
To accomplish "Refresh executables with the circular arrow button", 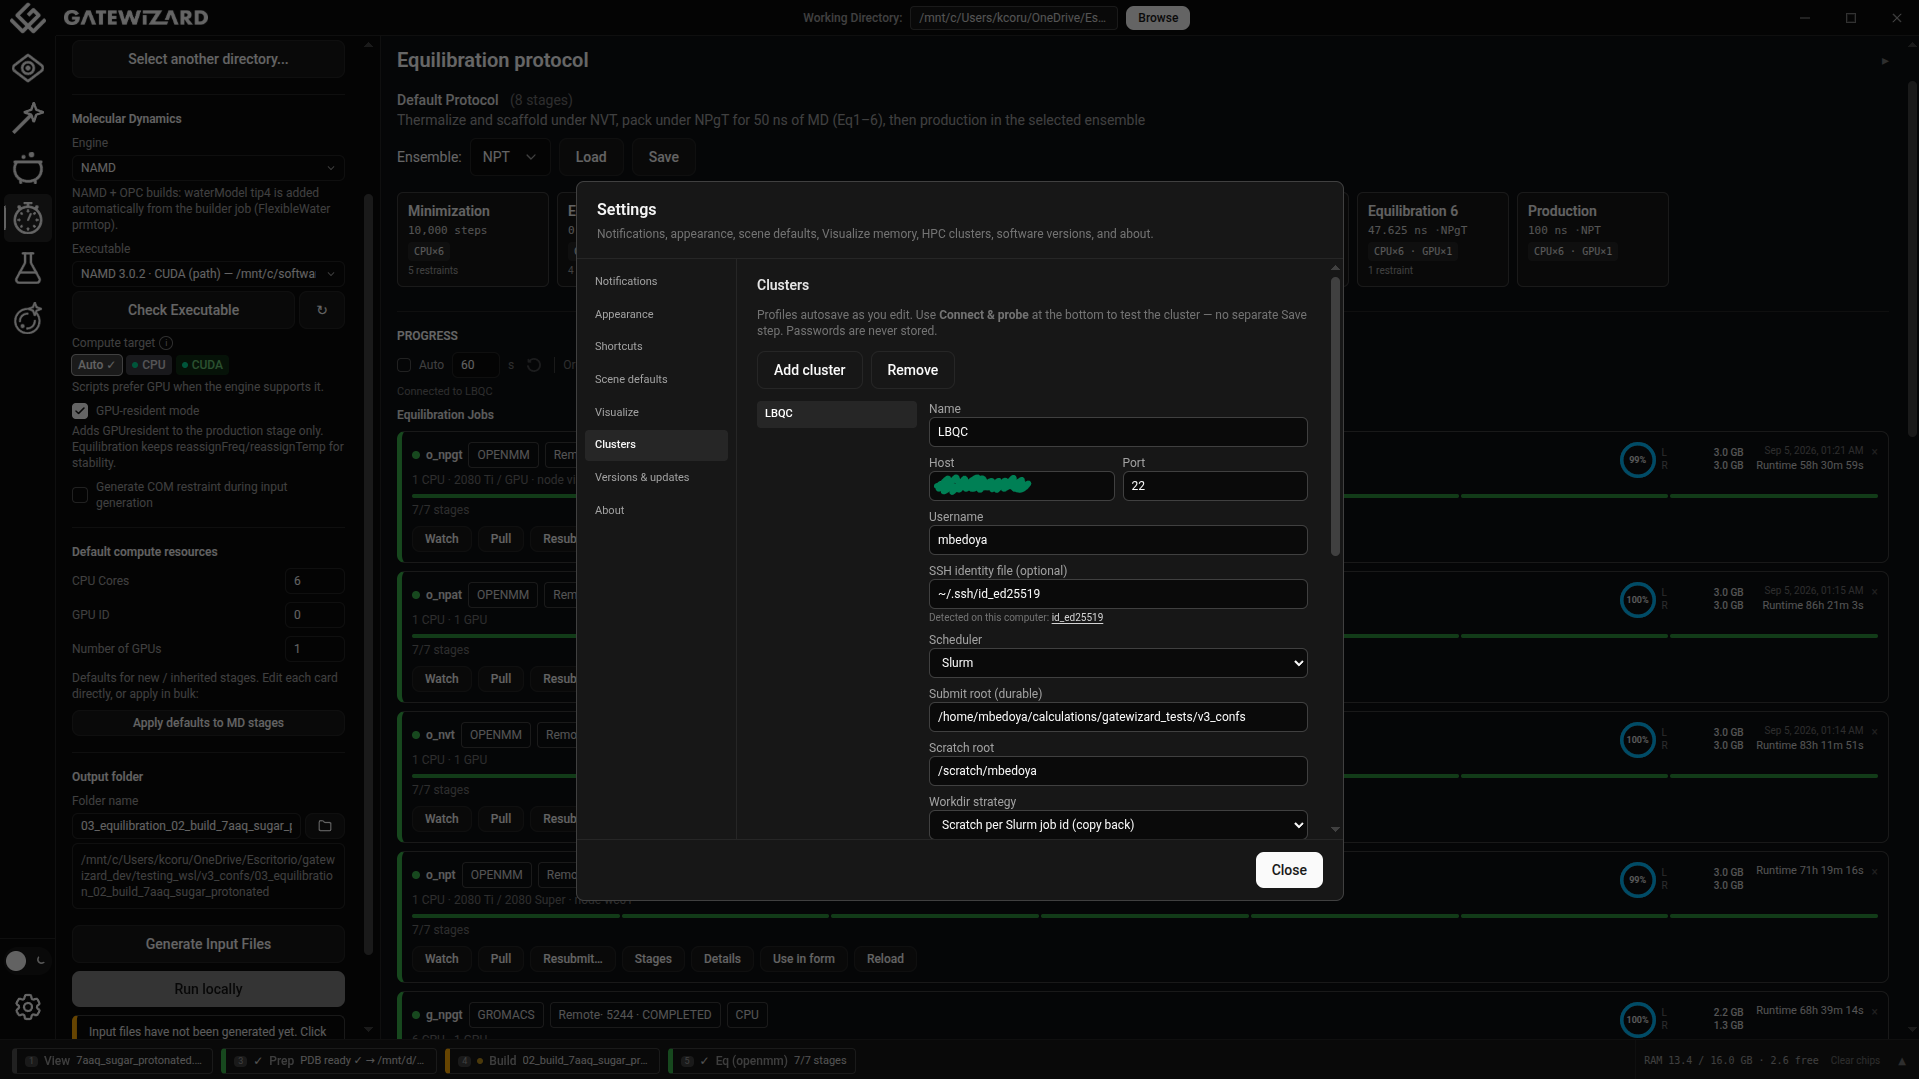I will [322, 310].
